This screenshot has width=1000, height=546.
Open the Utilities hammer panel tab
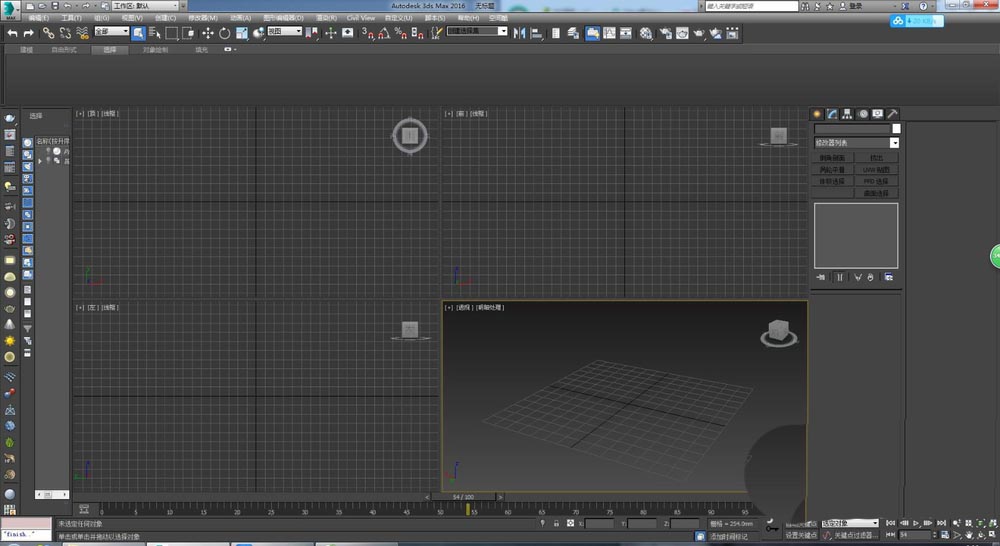coord(892,114)
